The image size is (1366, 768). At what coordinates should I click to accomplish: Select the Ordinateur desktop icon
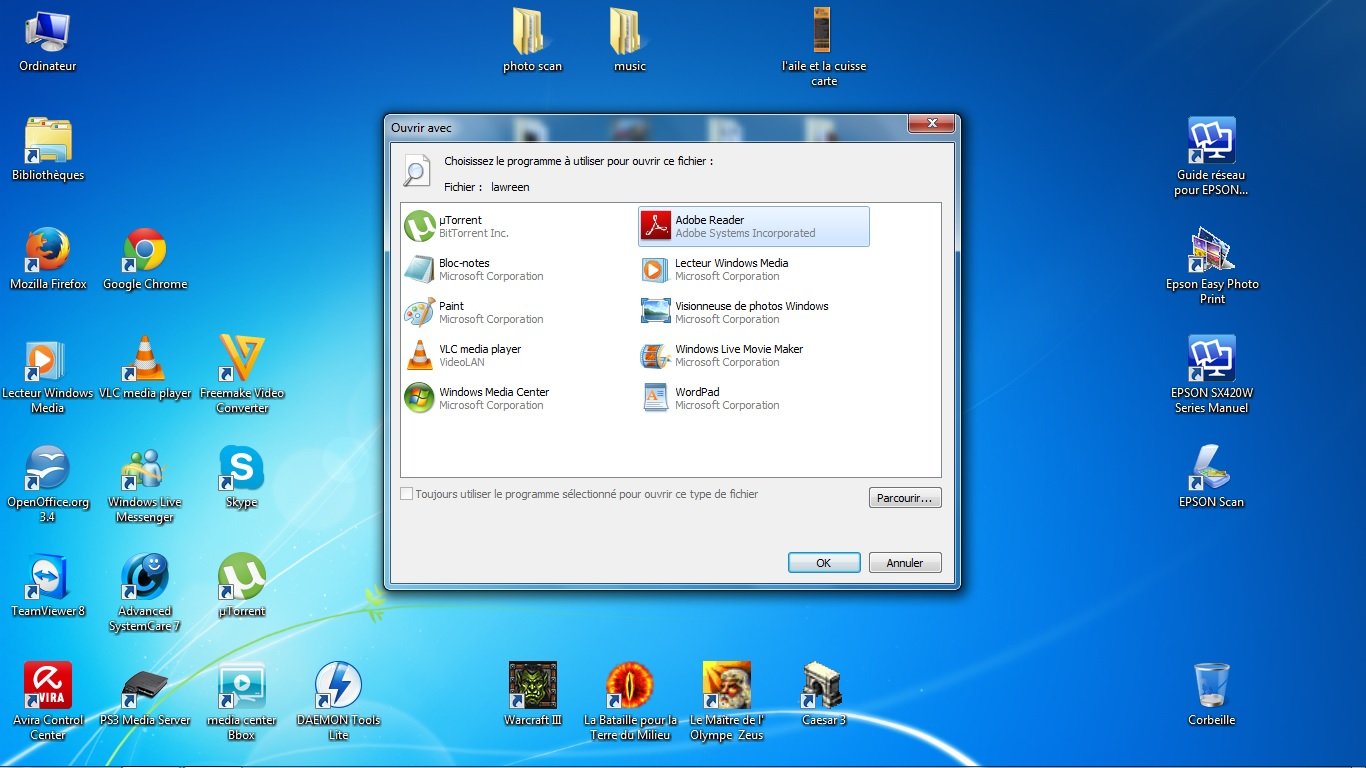tap(47, 41)
